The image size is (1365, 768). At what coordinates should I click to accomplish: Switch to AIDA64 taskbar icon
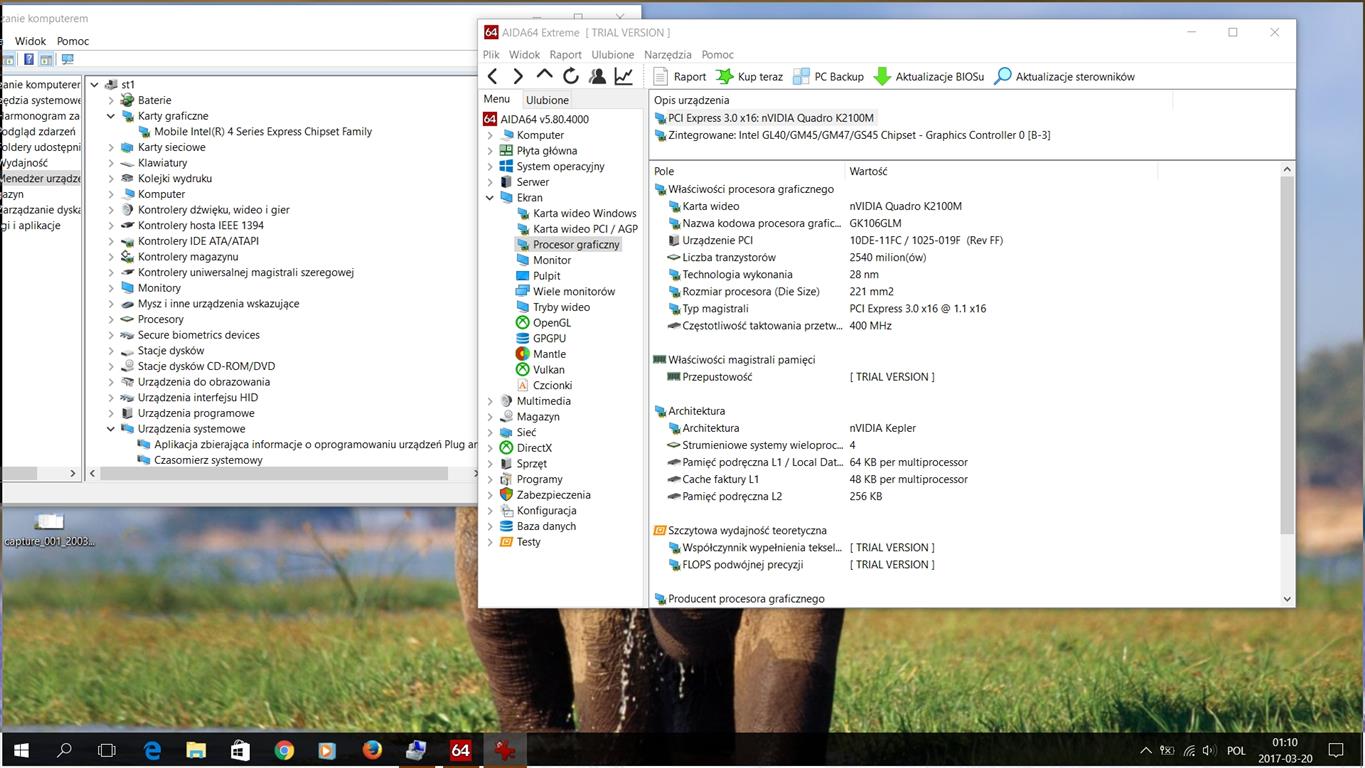460,750
